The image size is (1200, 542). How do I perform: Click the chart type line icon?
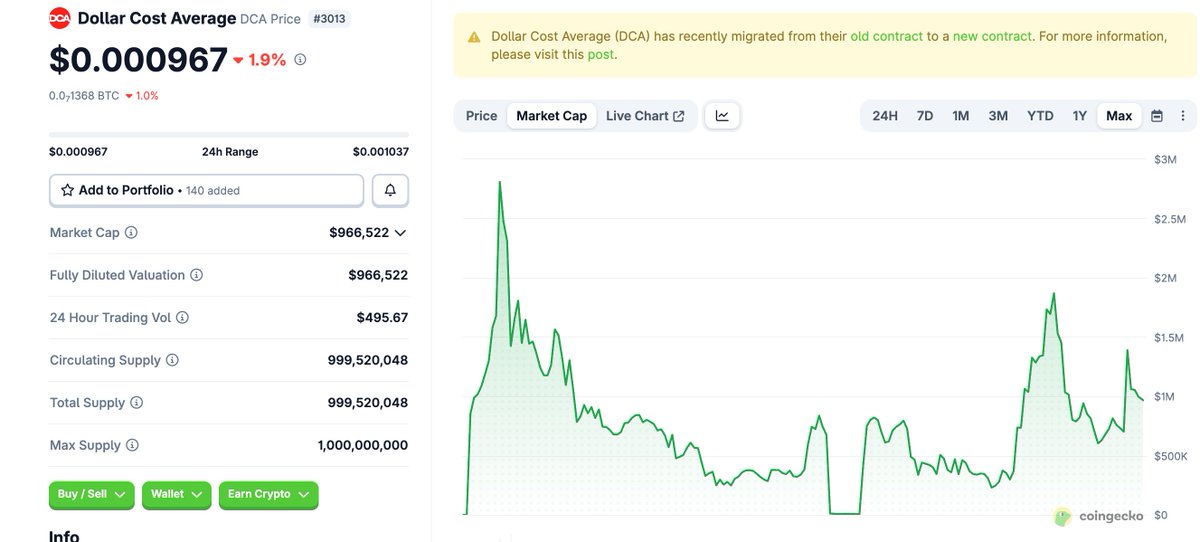pyautogui.click(x=722, y=116)
